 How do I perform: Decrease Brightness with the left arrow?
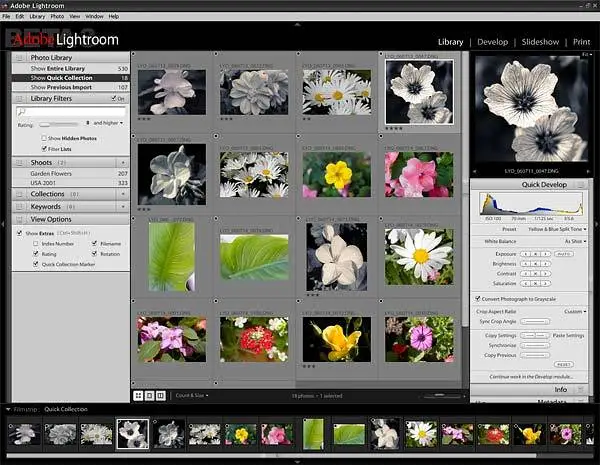pyautogui.click(x=526, y=264)
